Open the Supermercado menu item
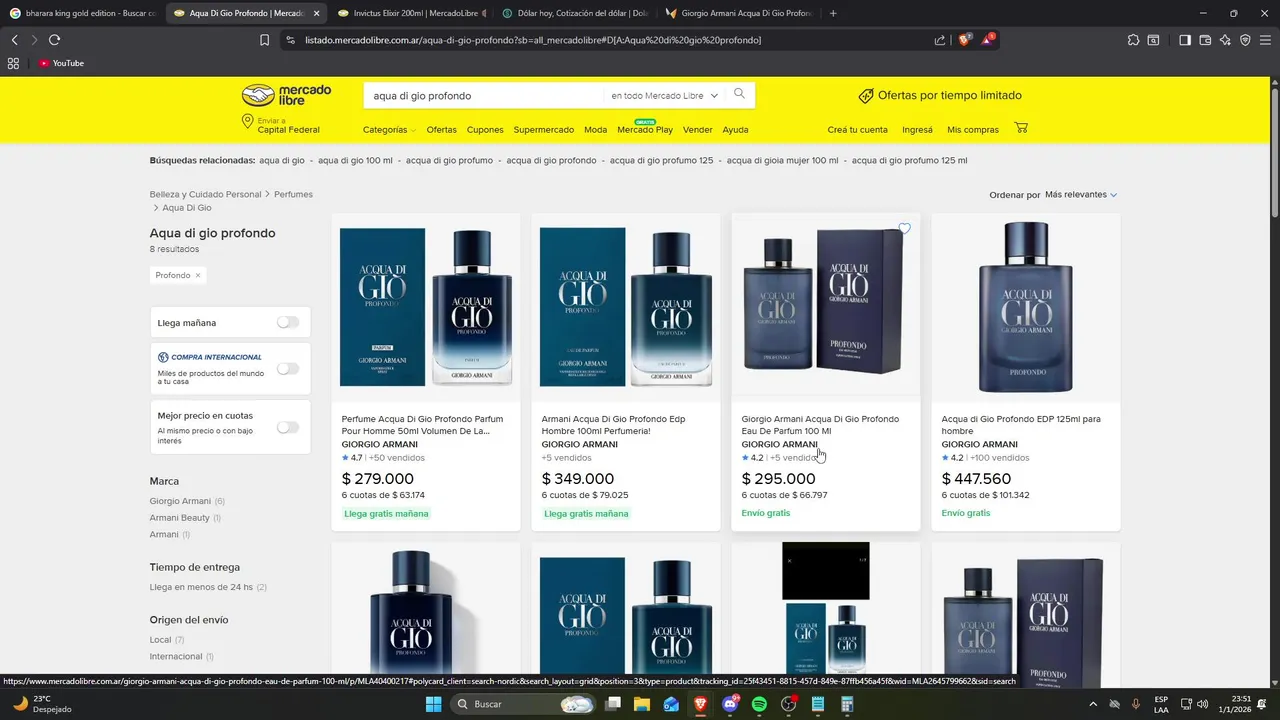 tap(544, 130)
